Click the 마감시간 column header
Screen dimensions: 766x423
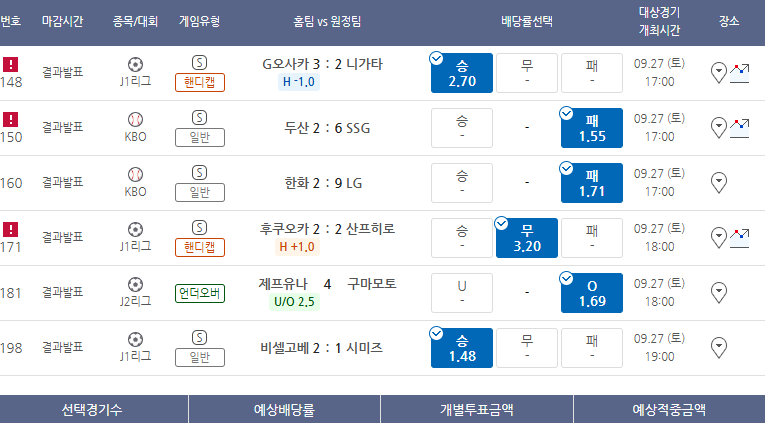click(x=63, y=21)
